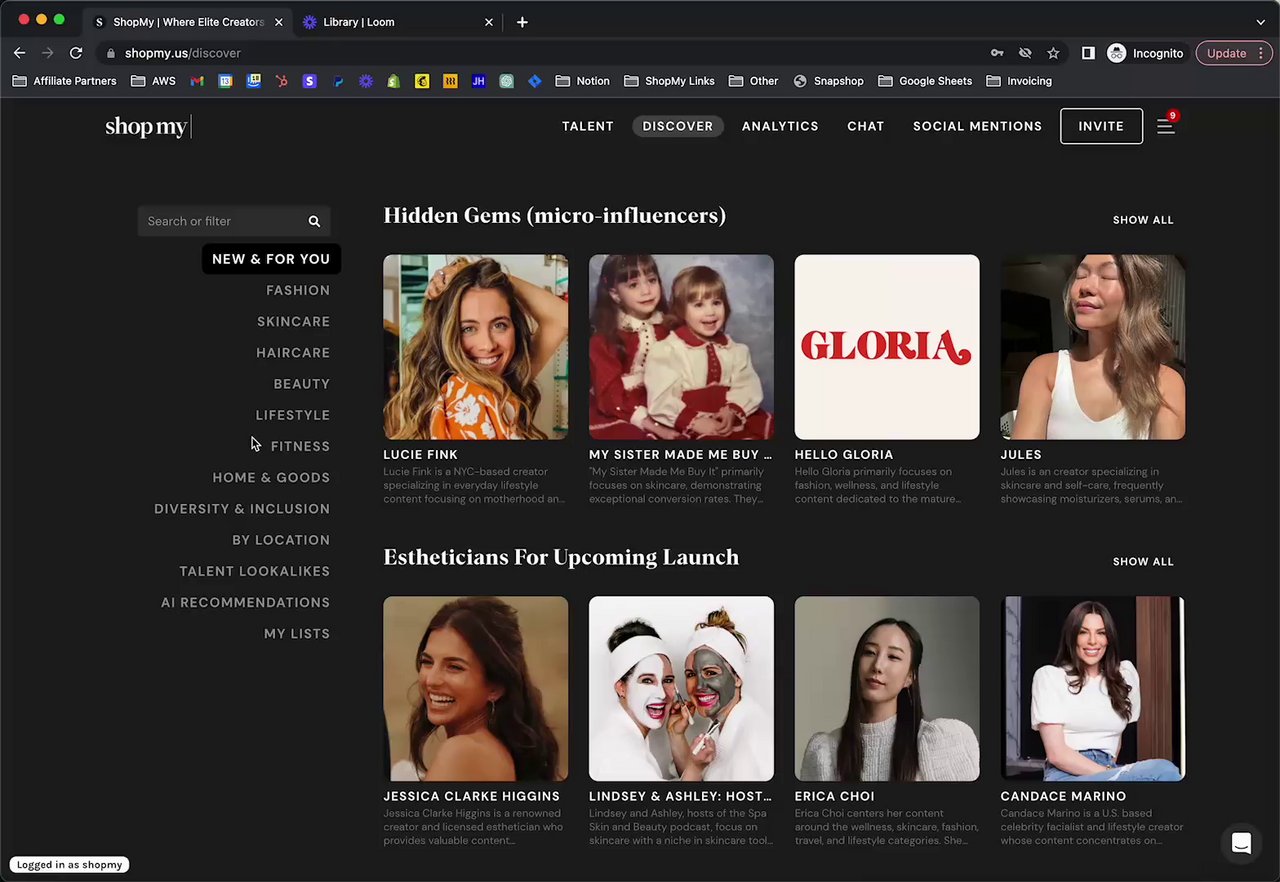Select the New & For You category
The width and height of the screenshot is (1280, 882).
tap(271, 259)
